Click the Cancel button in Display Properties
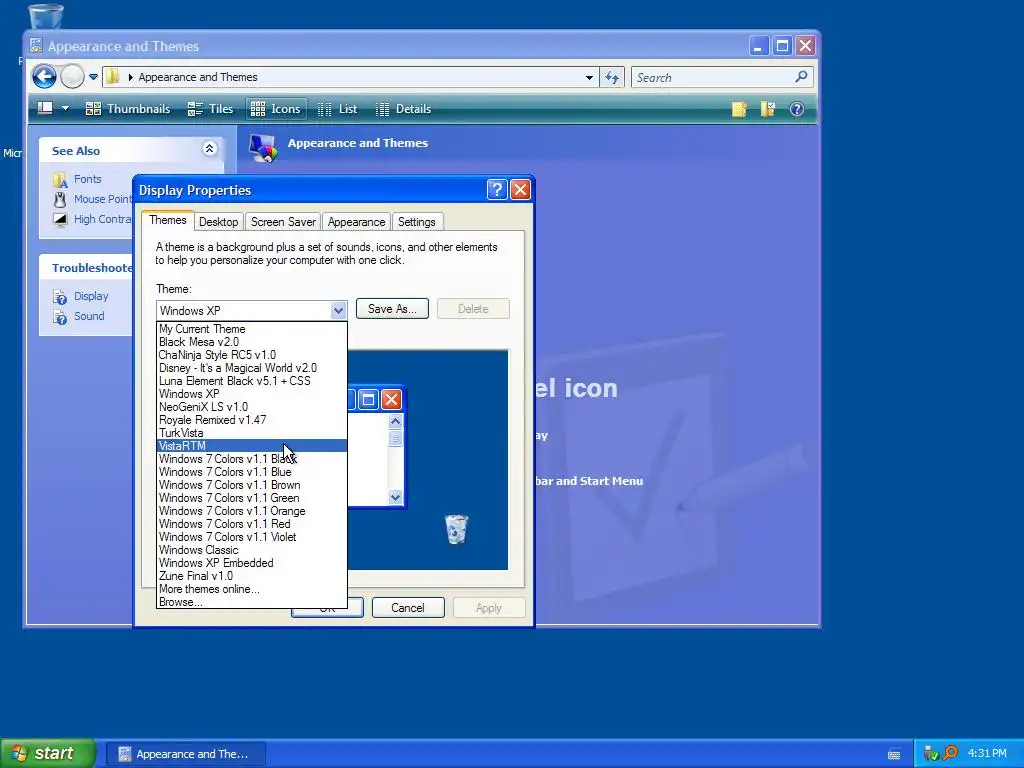Image resolution: width=1024 pixels, height=768 pixels. point(408,608)
